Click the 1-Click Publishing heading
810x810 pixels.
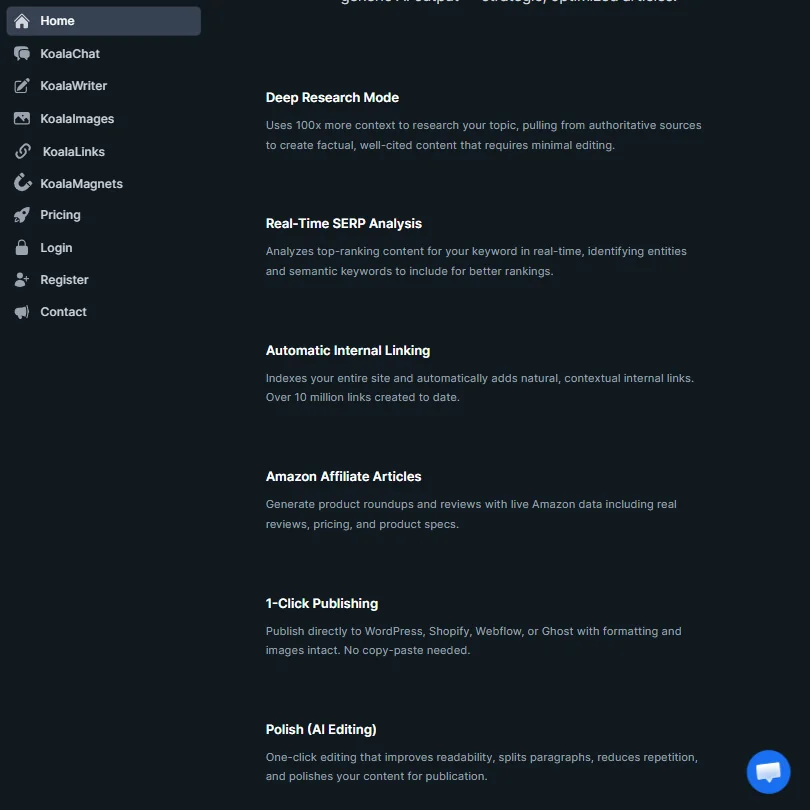tap(322, 604)
